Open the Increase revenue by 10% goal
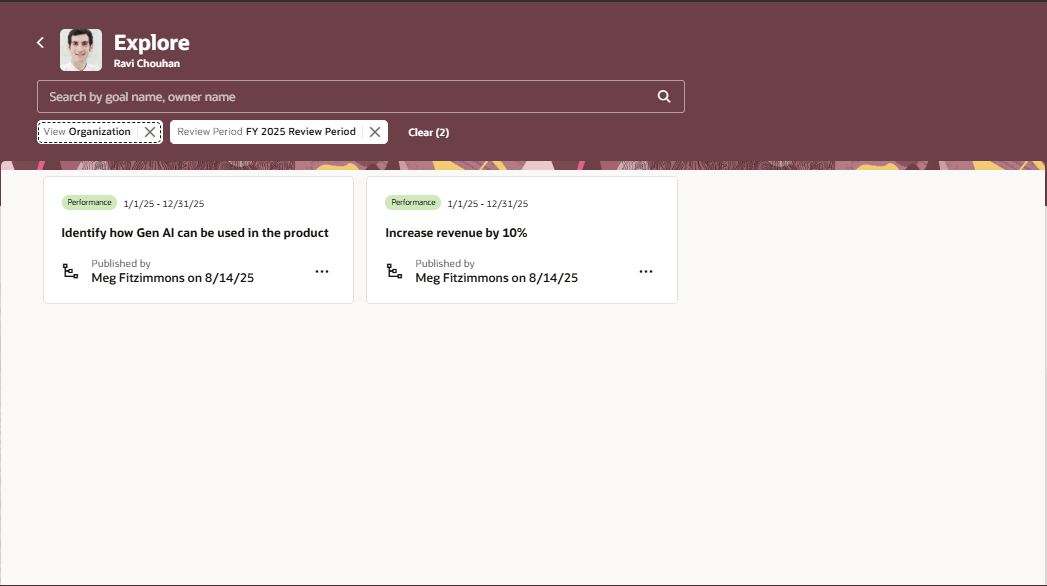Image resolution: width=1047 pixels, height=586 pixels. [455, 232]
